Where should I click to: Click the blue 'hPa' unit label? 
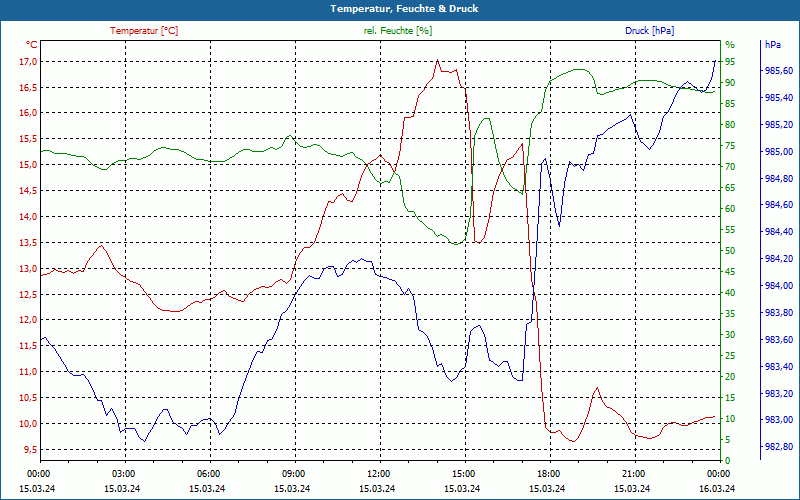(773, 44)
